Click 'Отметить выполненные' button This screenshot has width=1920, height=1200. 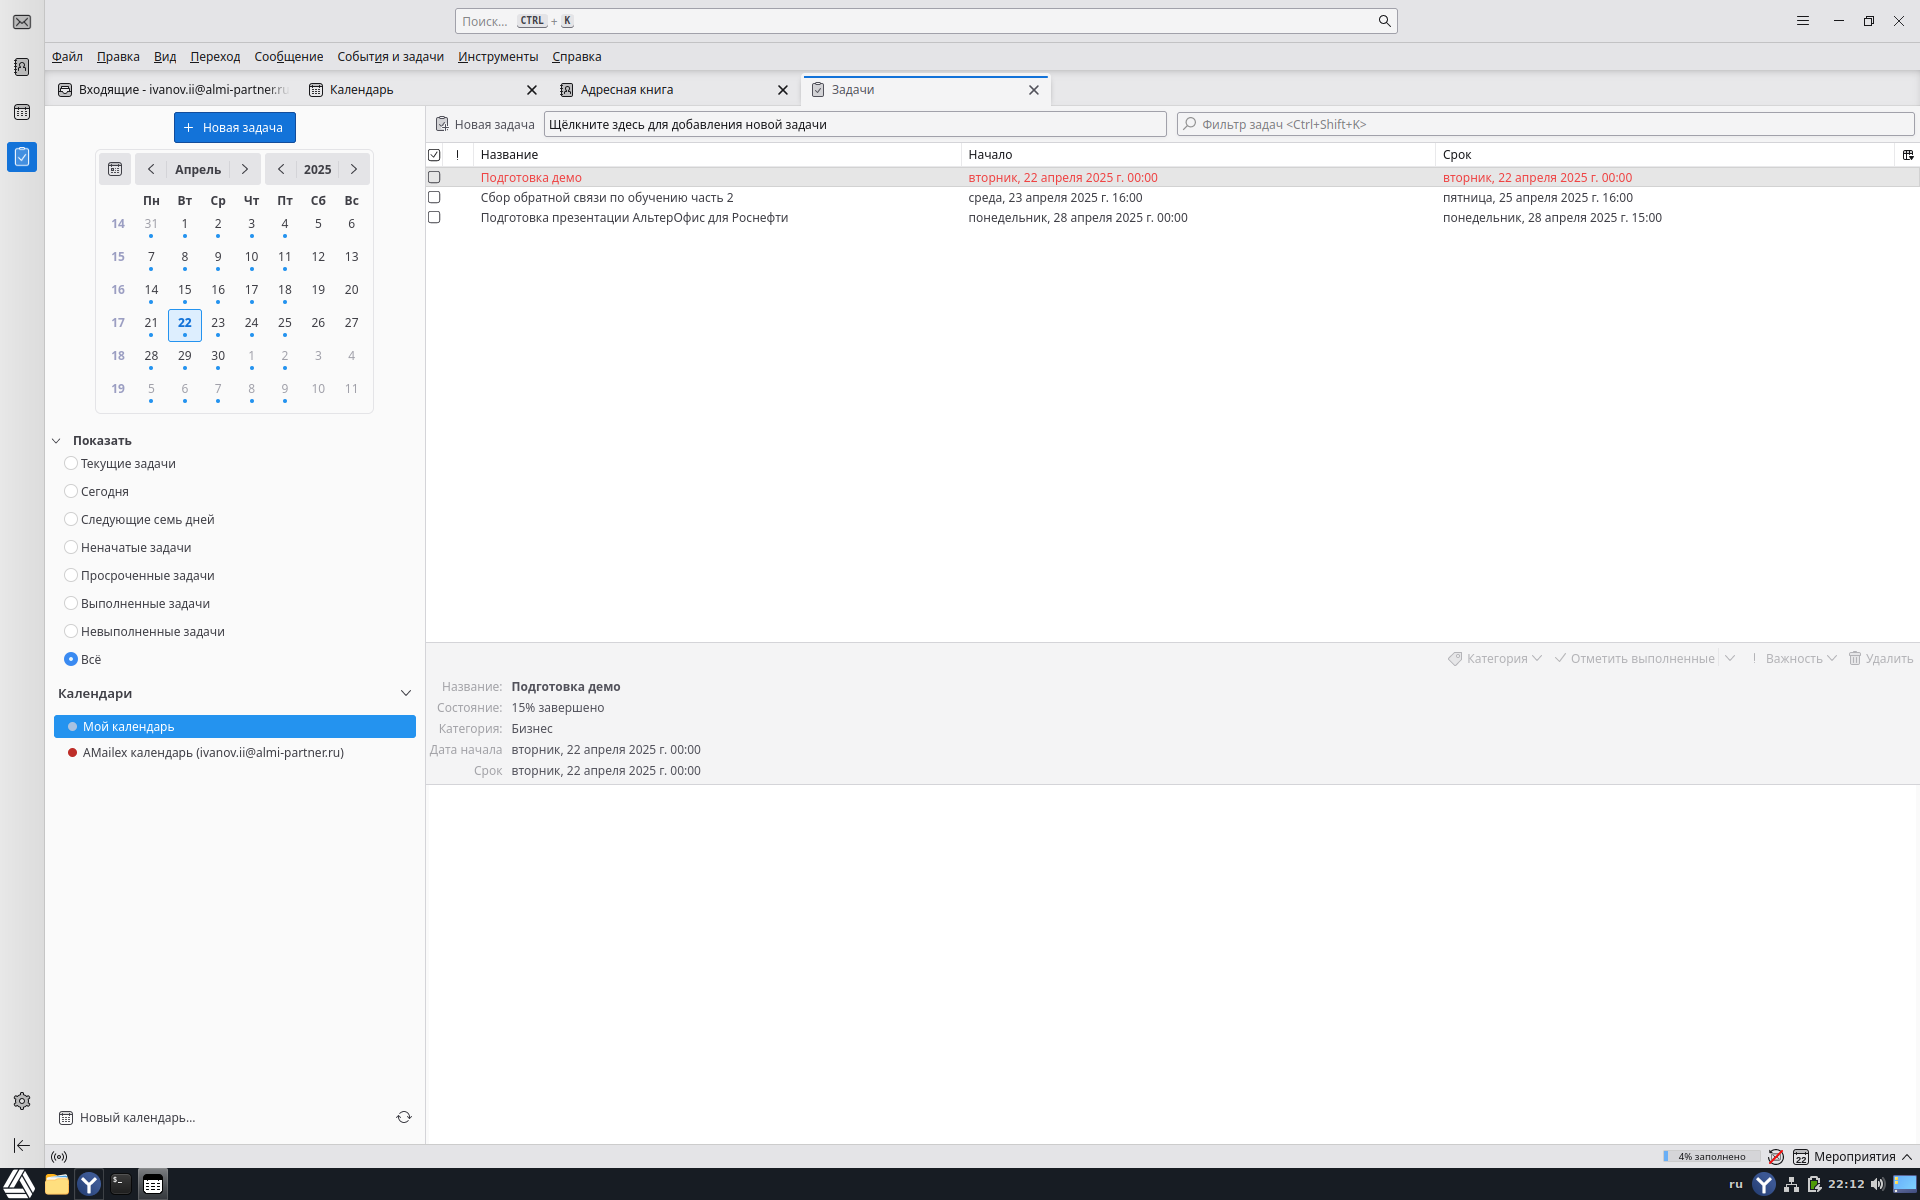point(1635,658)
